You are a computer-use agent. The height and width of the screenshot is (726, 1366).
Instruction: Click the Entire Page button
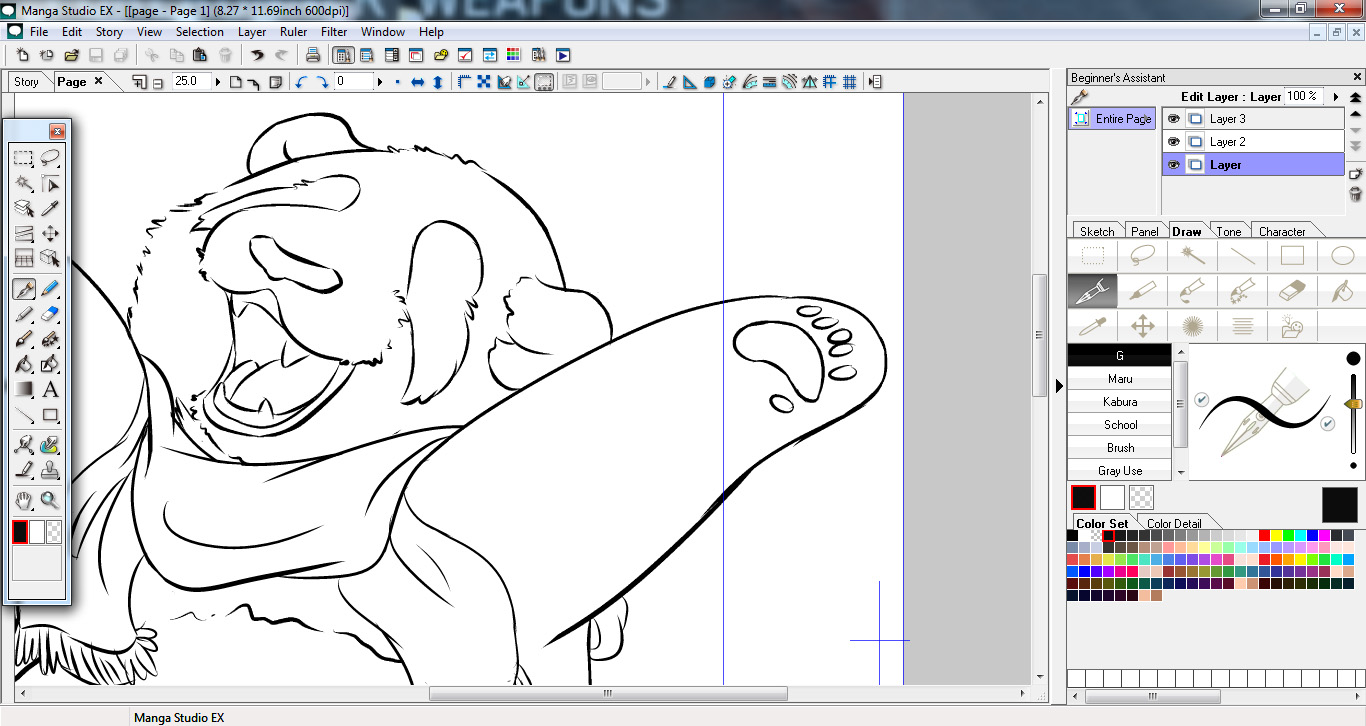(1112, 119)
